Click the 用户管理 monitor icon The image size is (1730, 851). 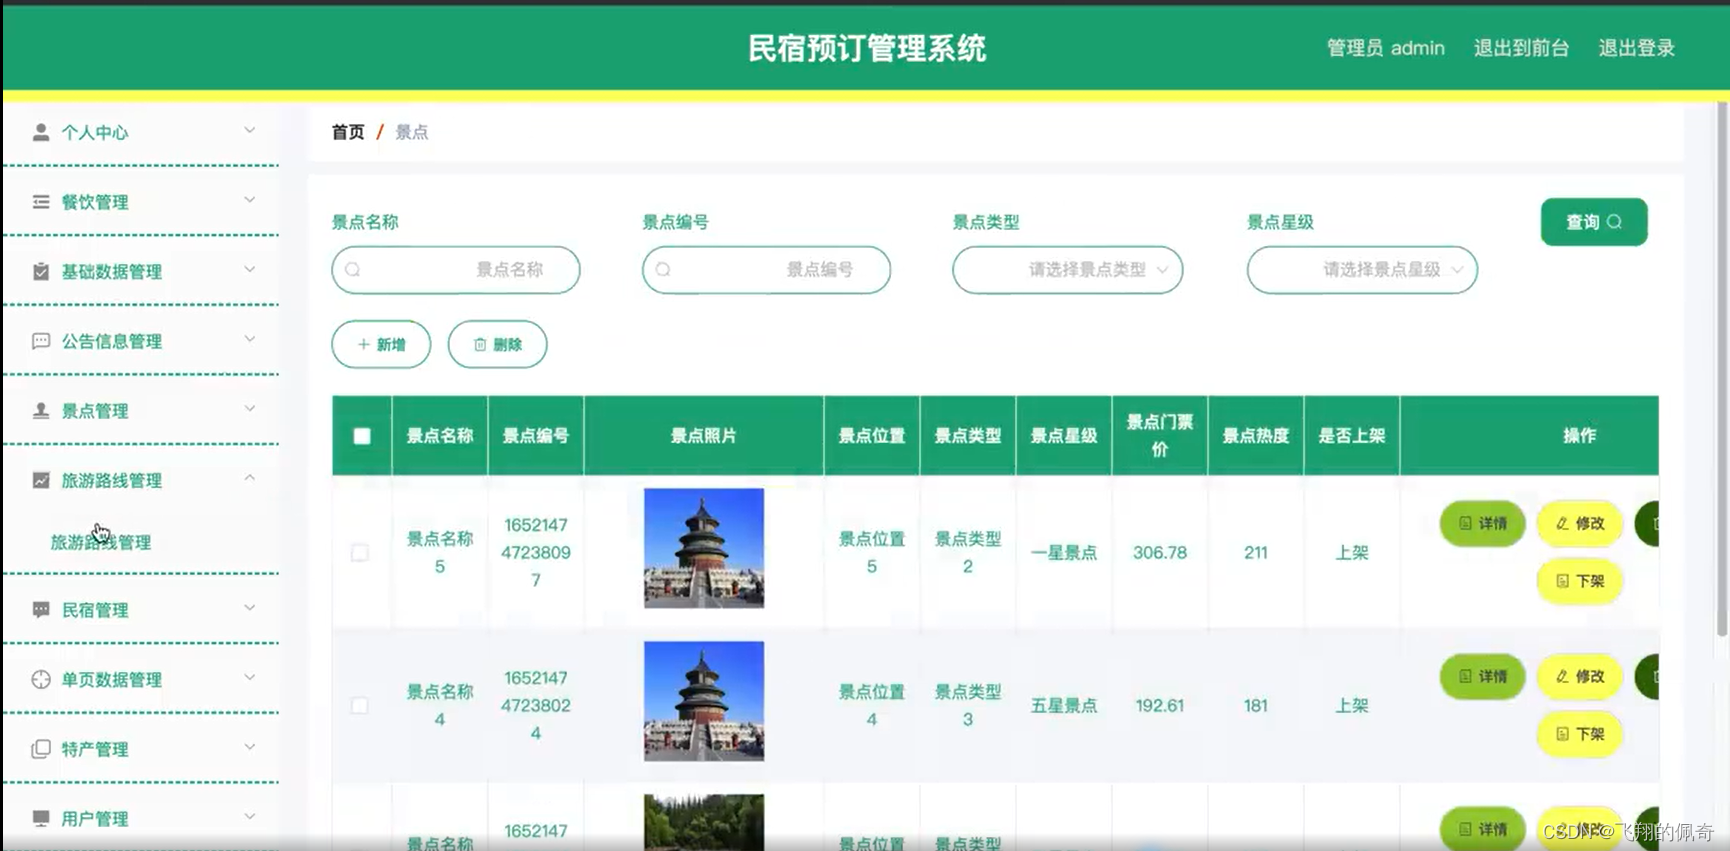click(x=41, y=819)
